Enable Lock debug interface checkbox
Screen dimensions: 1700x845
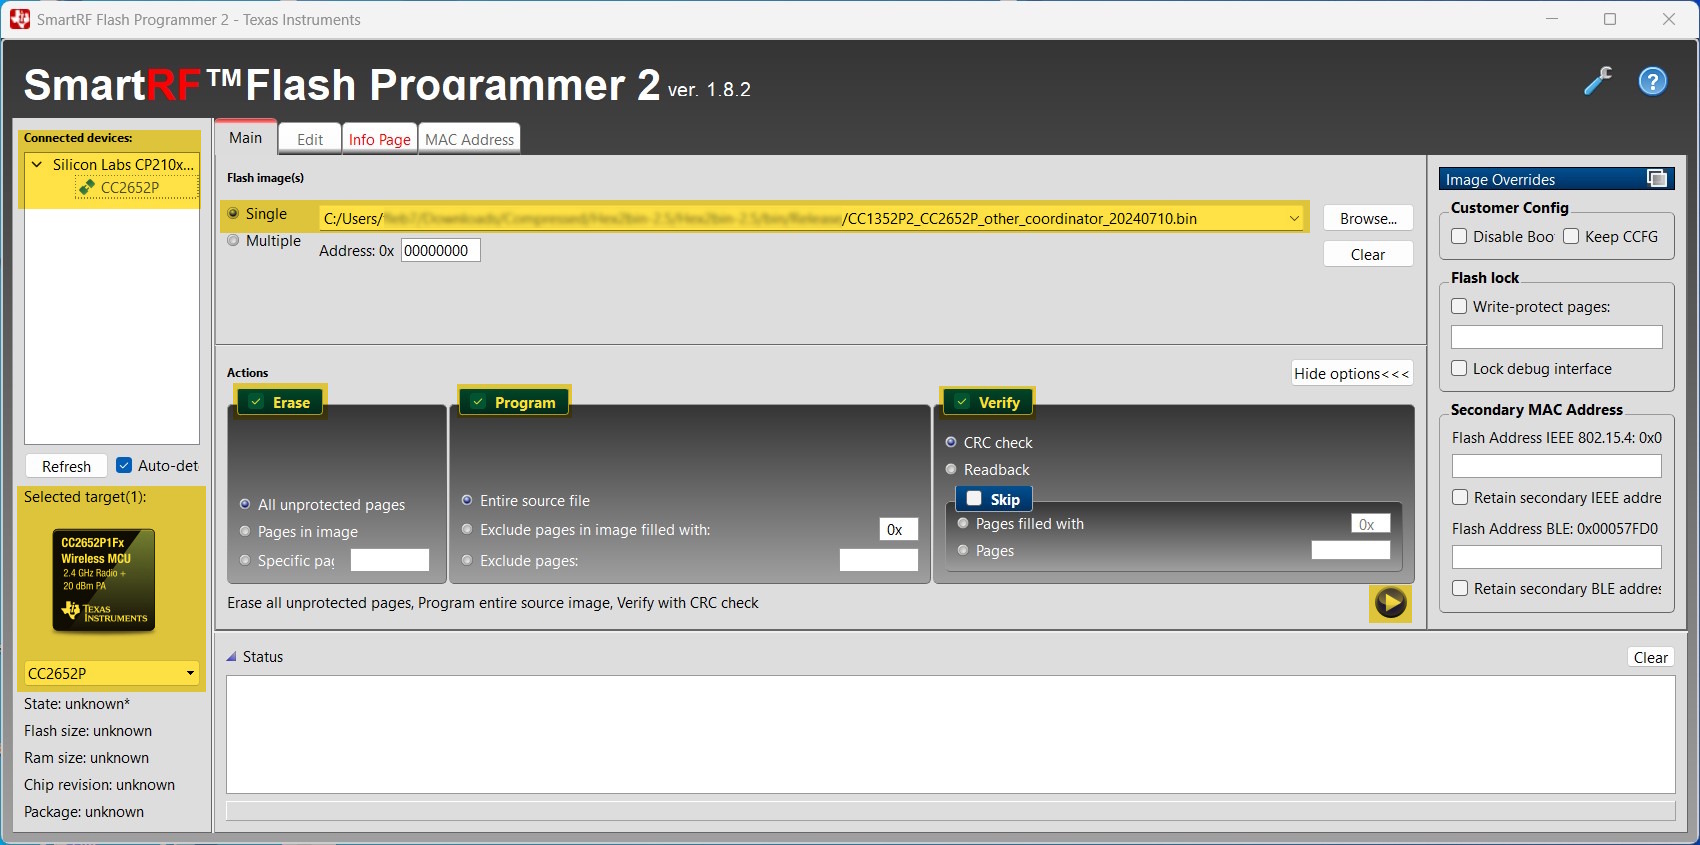[x=1459, y=368]
